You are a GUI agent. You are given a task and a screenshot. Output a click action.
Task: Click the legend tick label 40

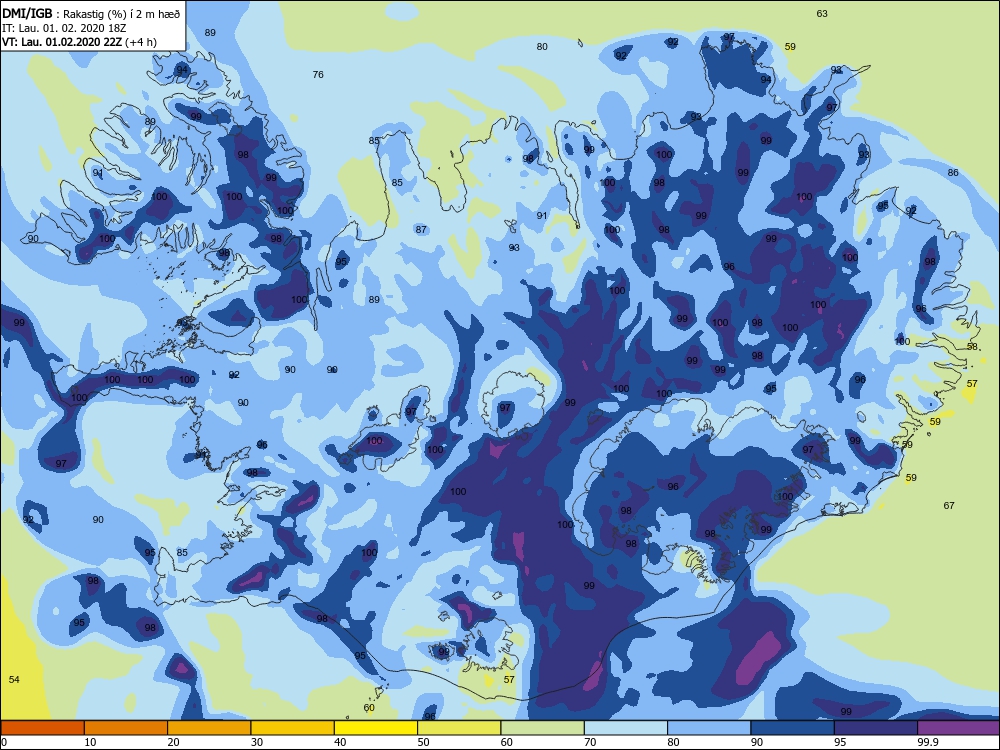pyautogui.click(x=341, y=742)
